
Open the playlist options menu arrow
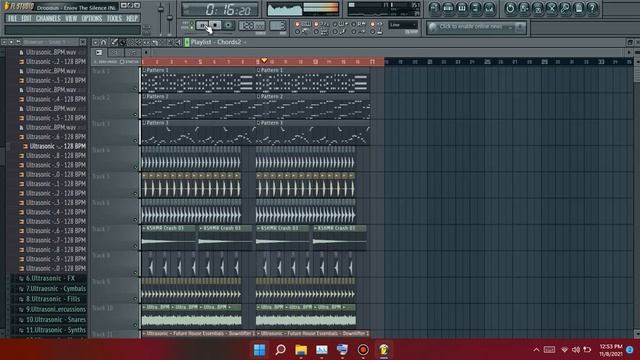tap(95, 42)
